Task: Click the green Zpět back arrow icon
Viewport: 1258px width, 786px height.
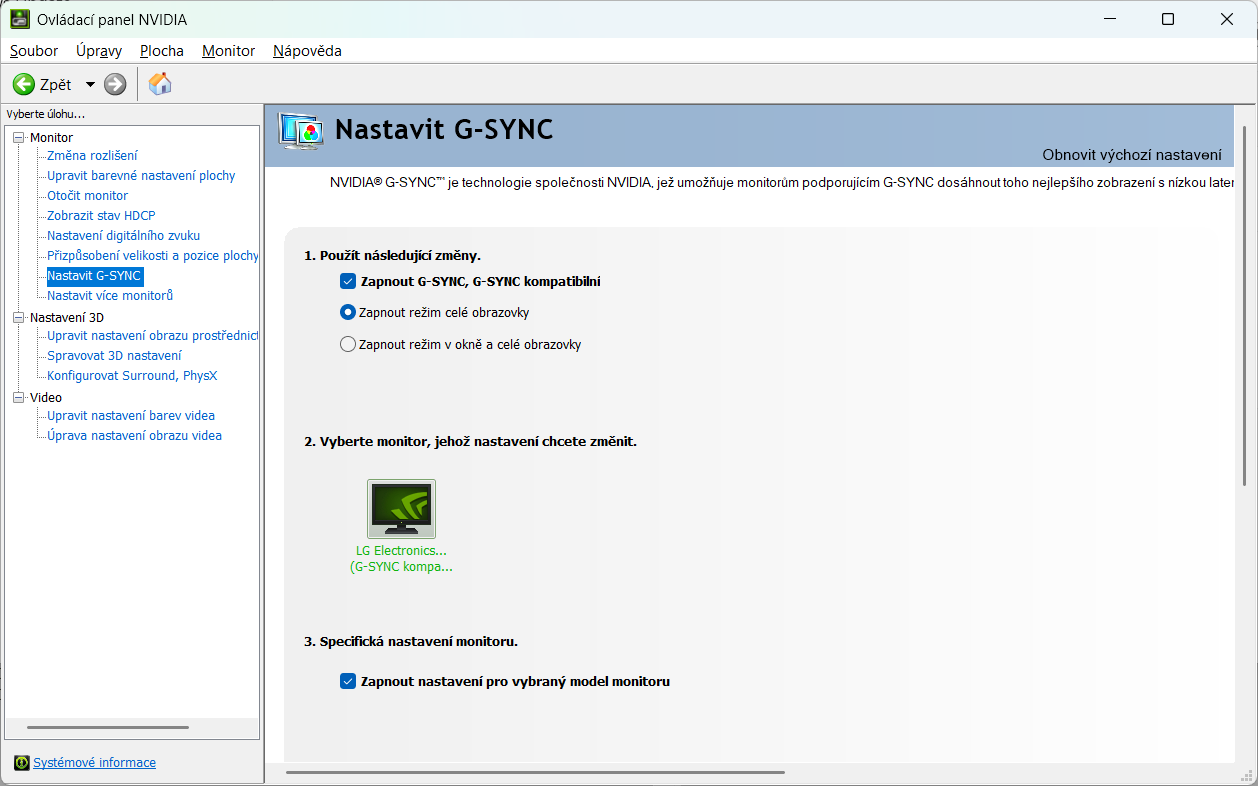Action: pos(24,84)
